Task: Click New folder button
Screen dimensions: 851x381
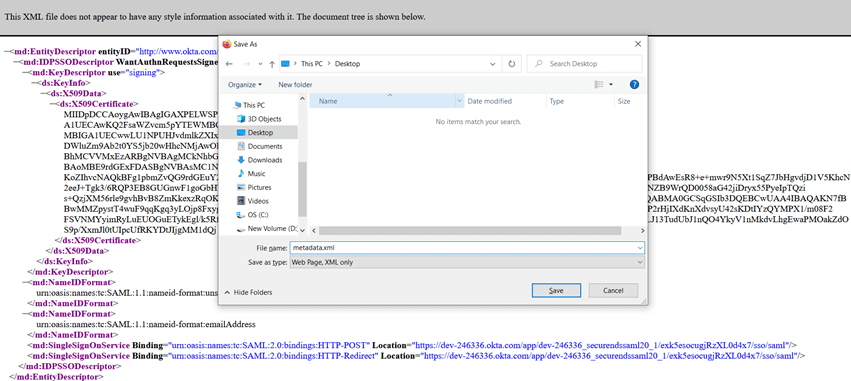Action: [x=295, y=85]
